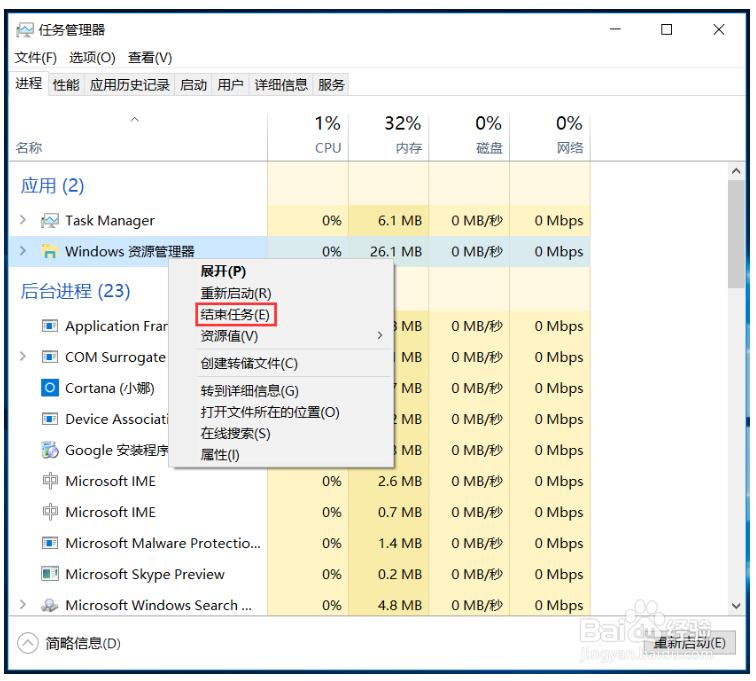Click the Cortana (小娜) icon
Image resolution: width=756 pixels, height=681 pixels.
pyautogui.click(x=50, y=388)
